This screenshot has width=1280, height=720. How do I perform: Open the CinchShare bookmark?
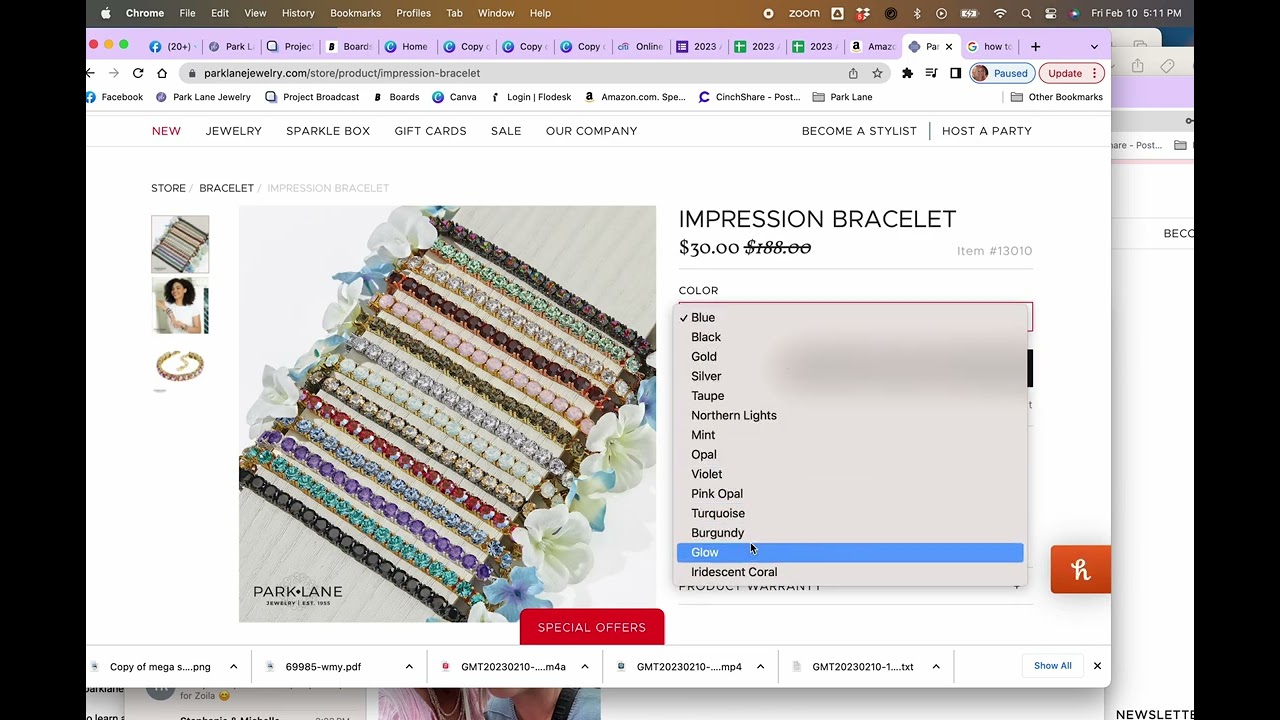coord(749,97)
